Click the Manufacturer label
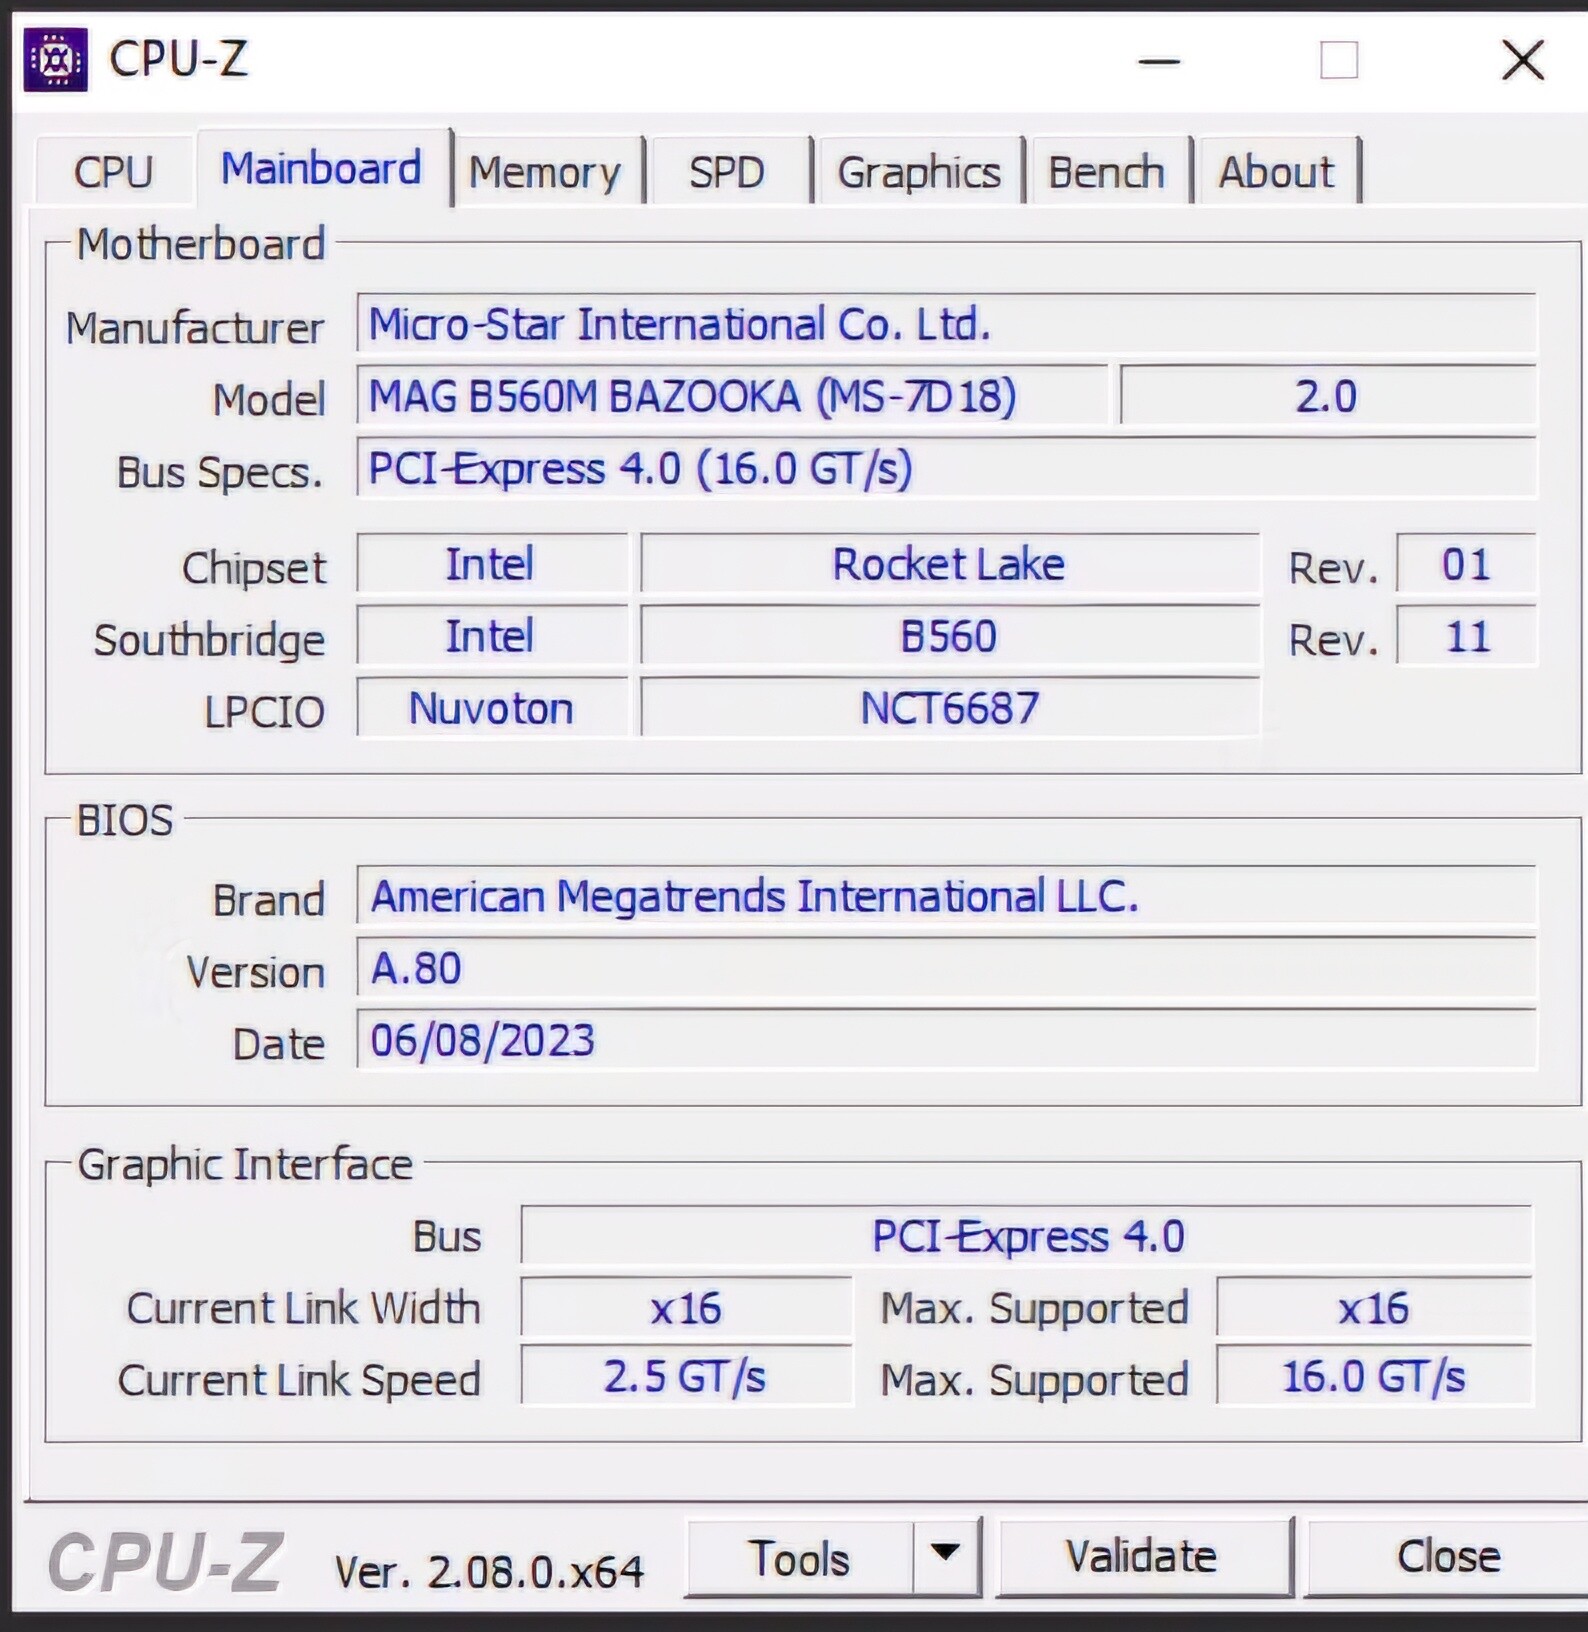Screen dimensions: 1588x1632 pos(195,328)
